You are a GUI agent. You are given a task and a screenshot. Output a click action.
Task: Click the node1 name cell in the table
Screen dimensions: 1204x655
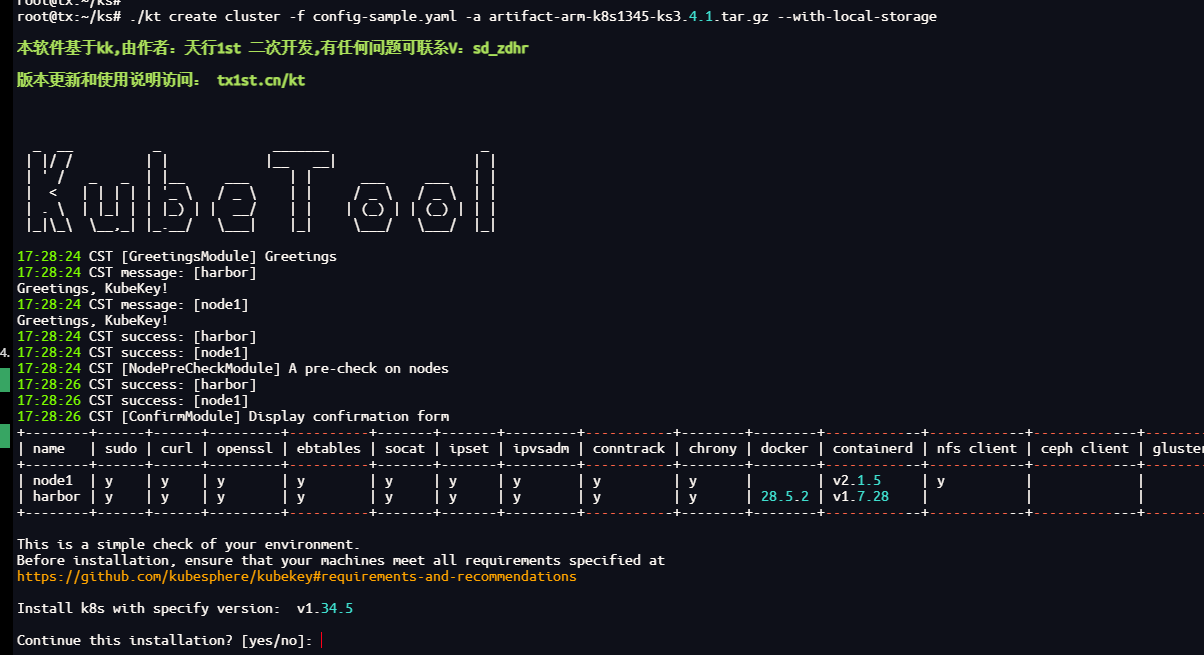(x=53, y=480)
